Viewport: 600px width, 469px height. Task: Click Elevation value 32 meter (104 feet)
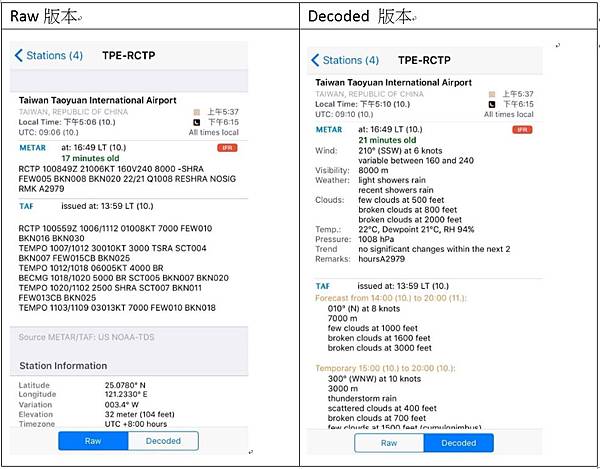pyautogui.click(x=140, y=414)
